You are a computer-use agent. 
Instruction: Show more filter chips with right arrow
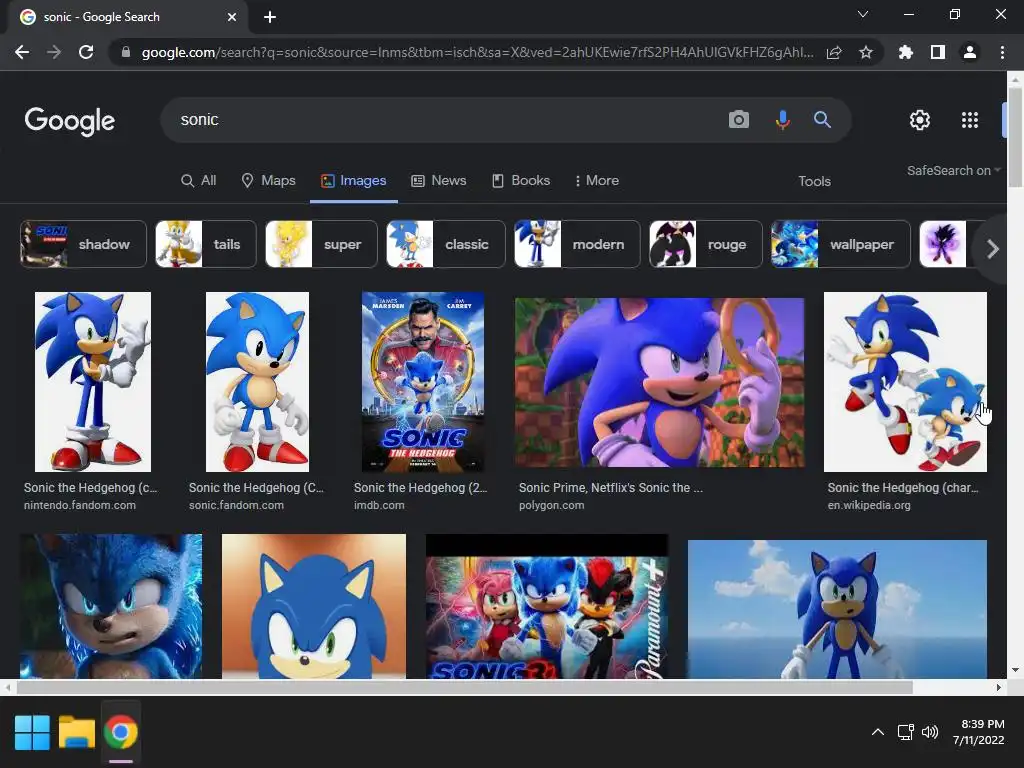993,249
